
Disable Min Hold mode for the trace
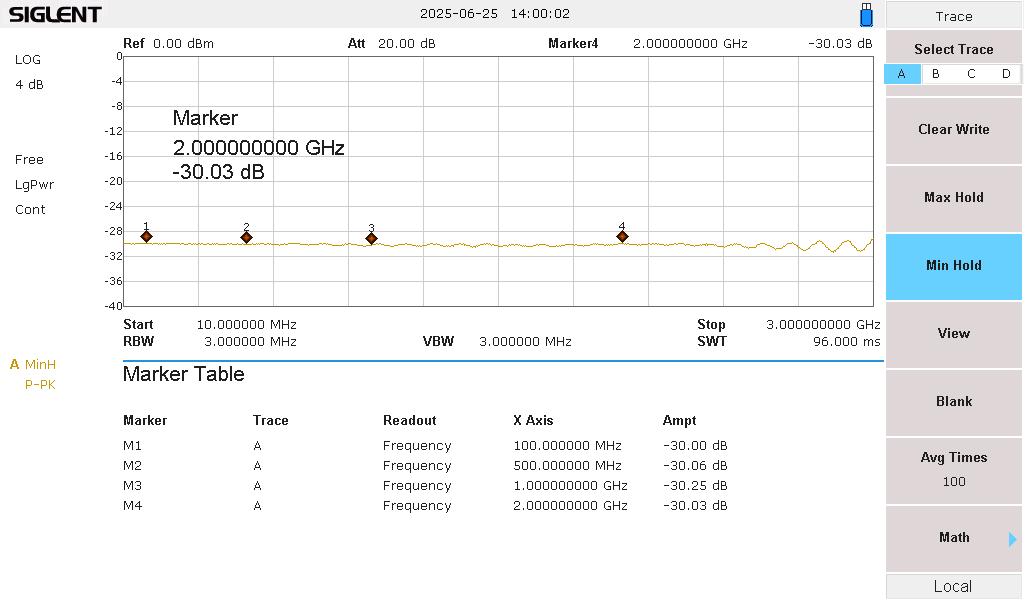pos(952,266)
